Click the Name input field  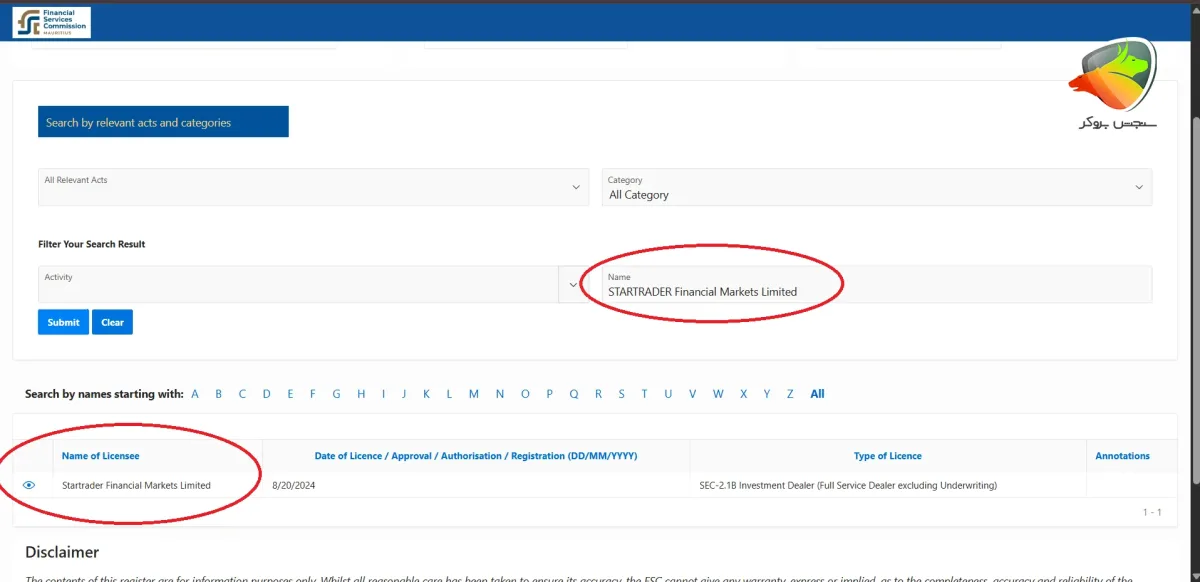click(877, 284)
